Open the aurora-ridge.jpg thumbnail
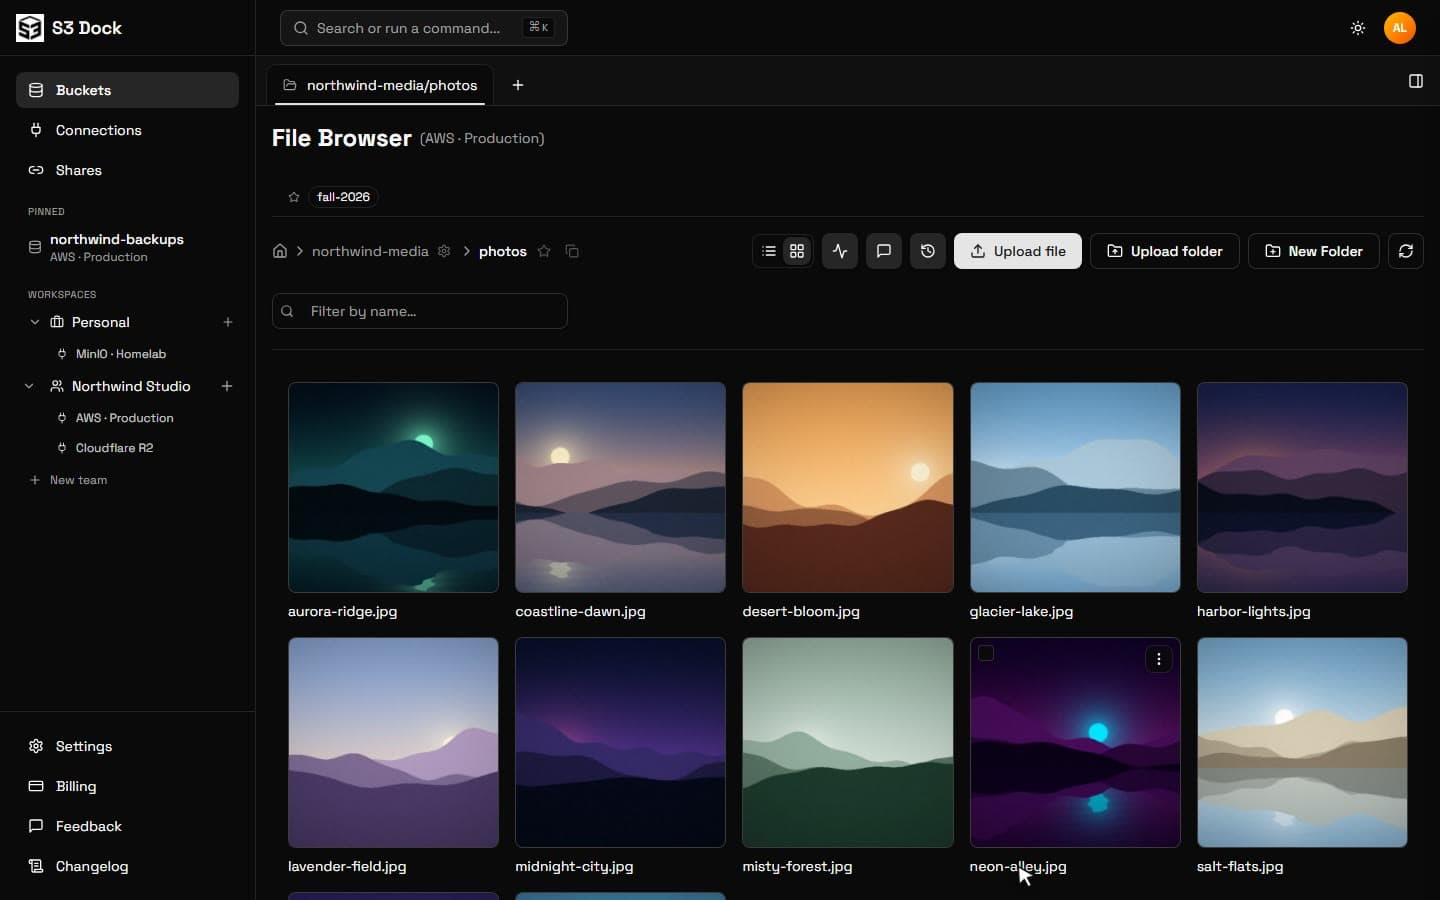 click(x=393, y=487)
